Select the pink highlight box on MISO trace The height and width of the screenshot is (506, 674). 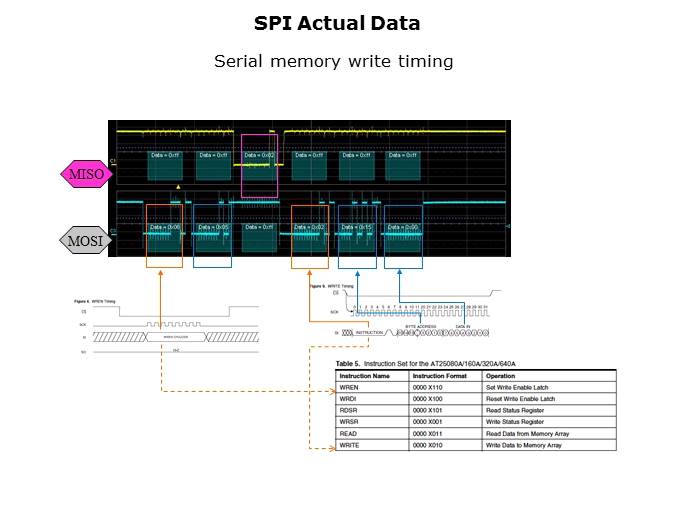pyautogui.click(x=258, y=164)
